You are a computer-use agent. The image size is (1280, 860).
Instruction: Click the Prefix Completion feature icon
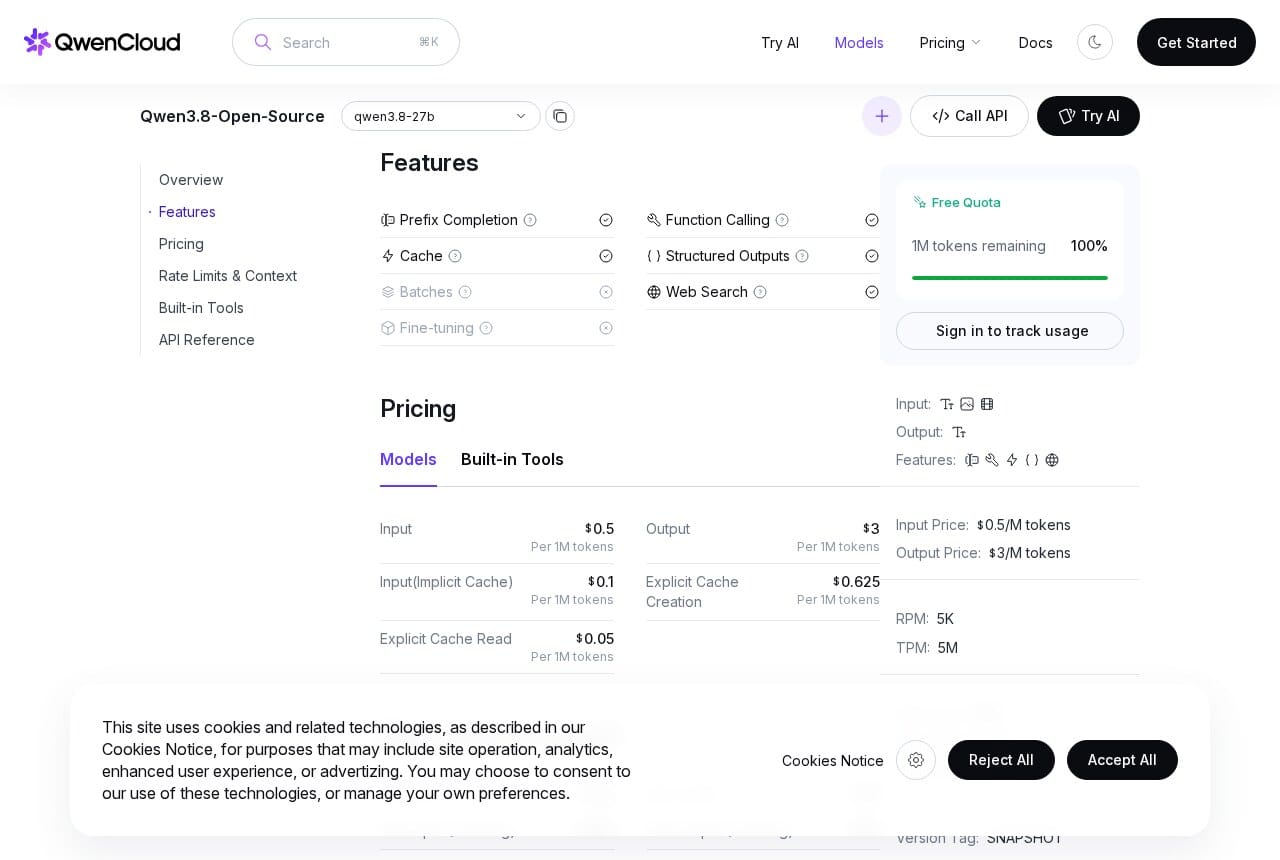(x=388, y=220)
